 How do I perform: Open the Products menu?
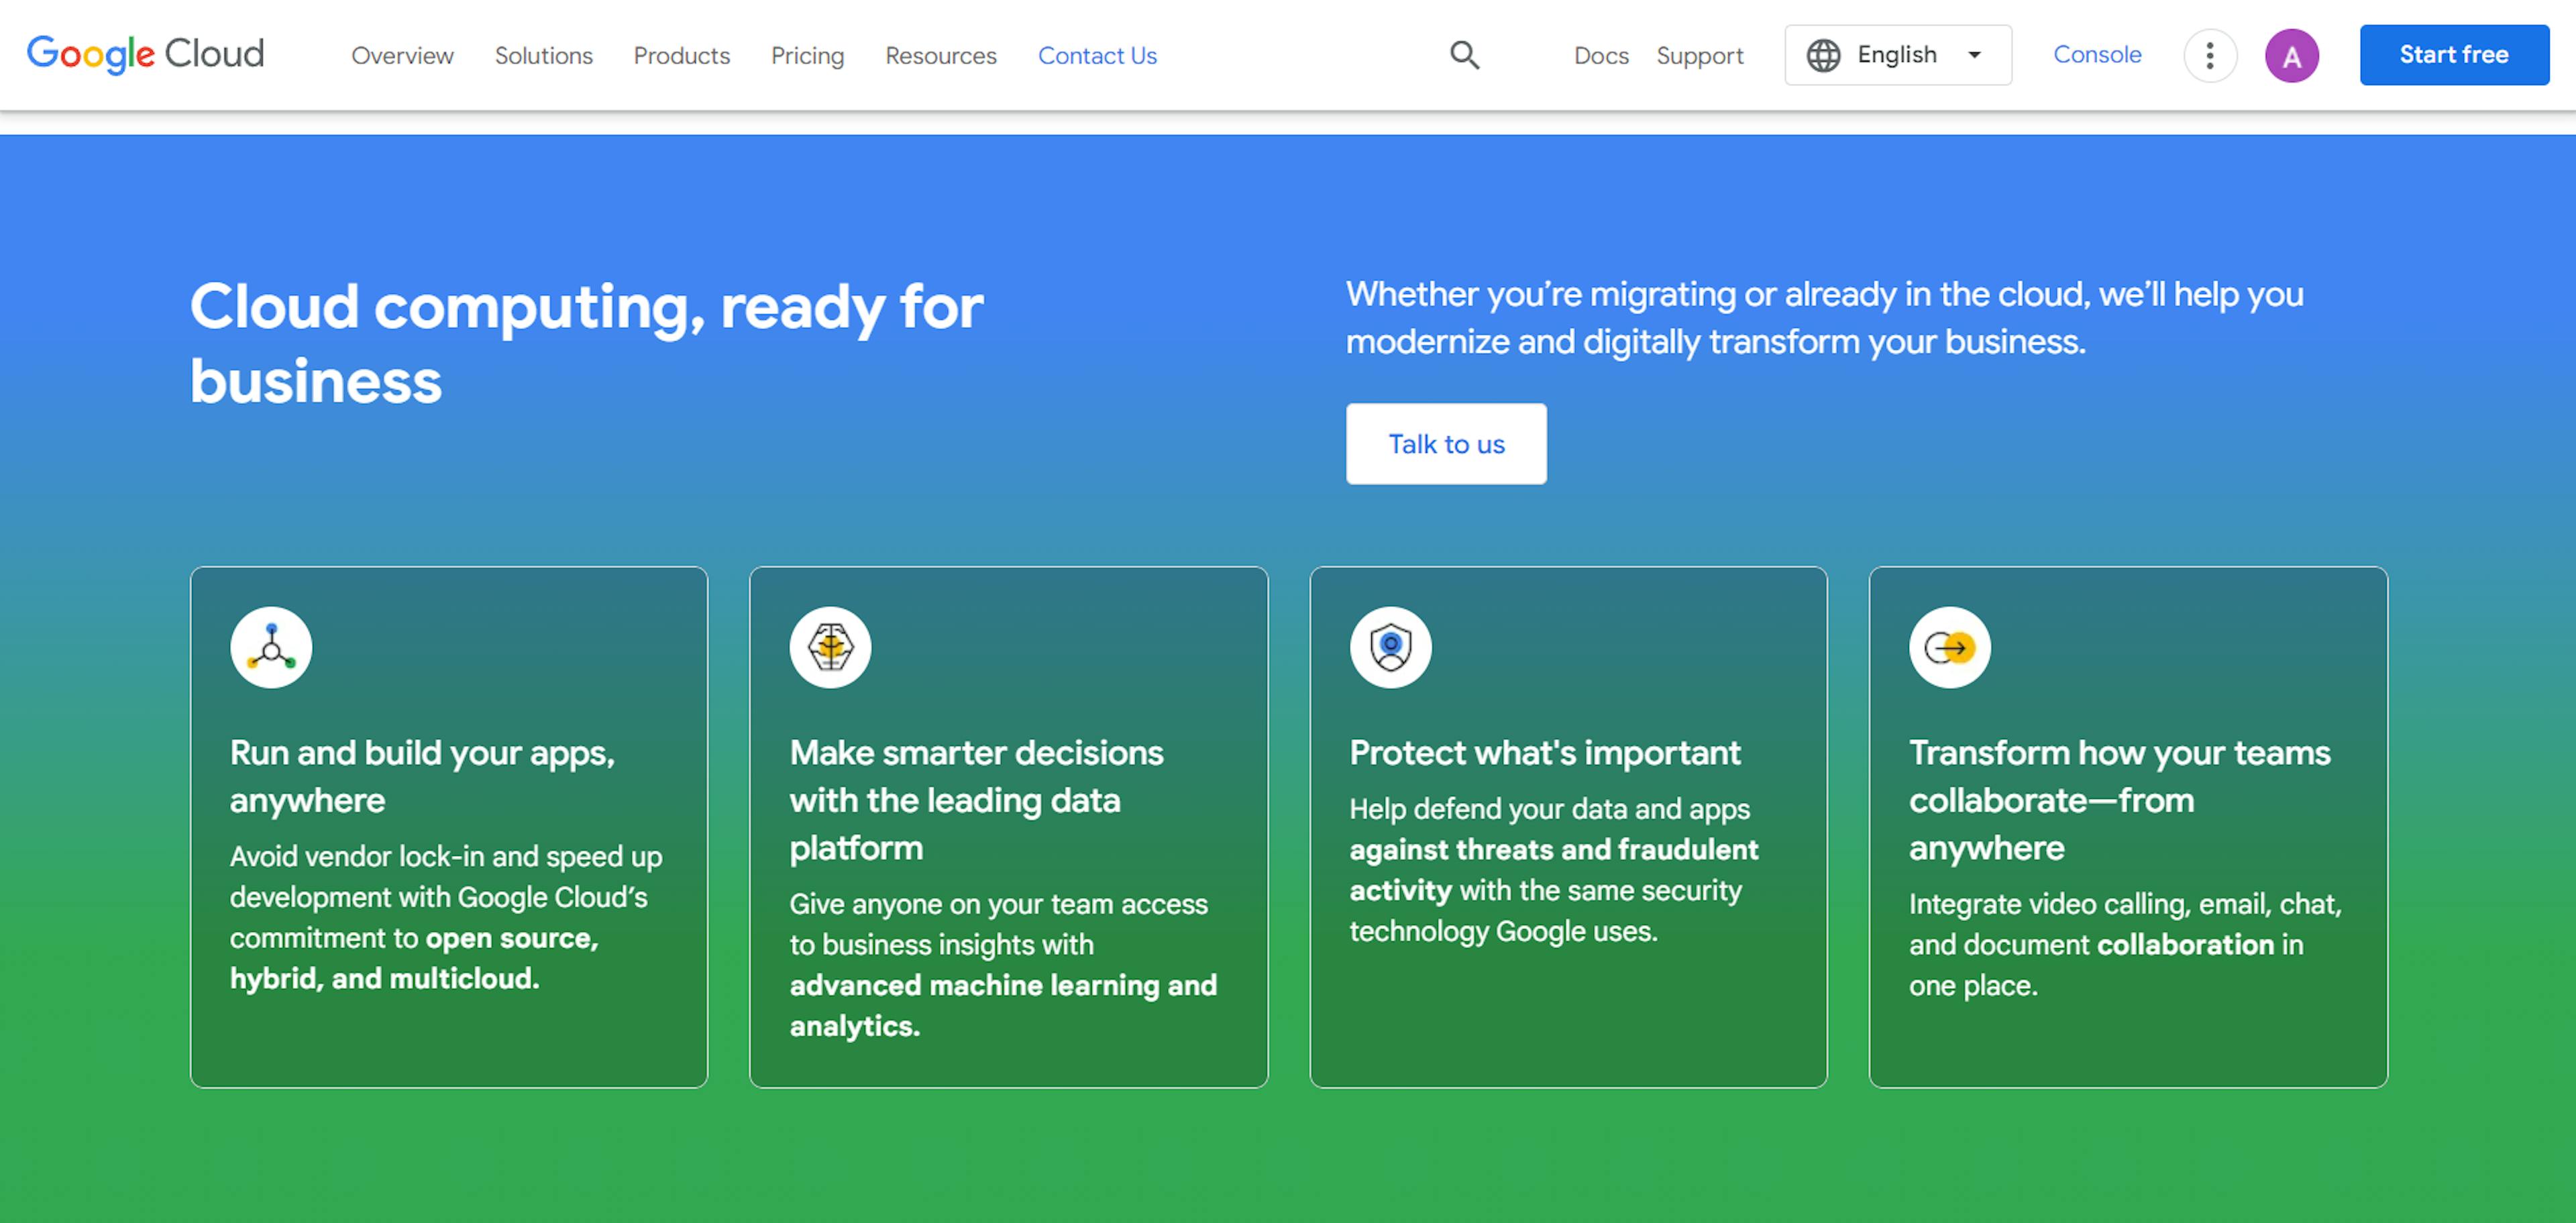pos(682,56)
